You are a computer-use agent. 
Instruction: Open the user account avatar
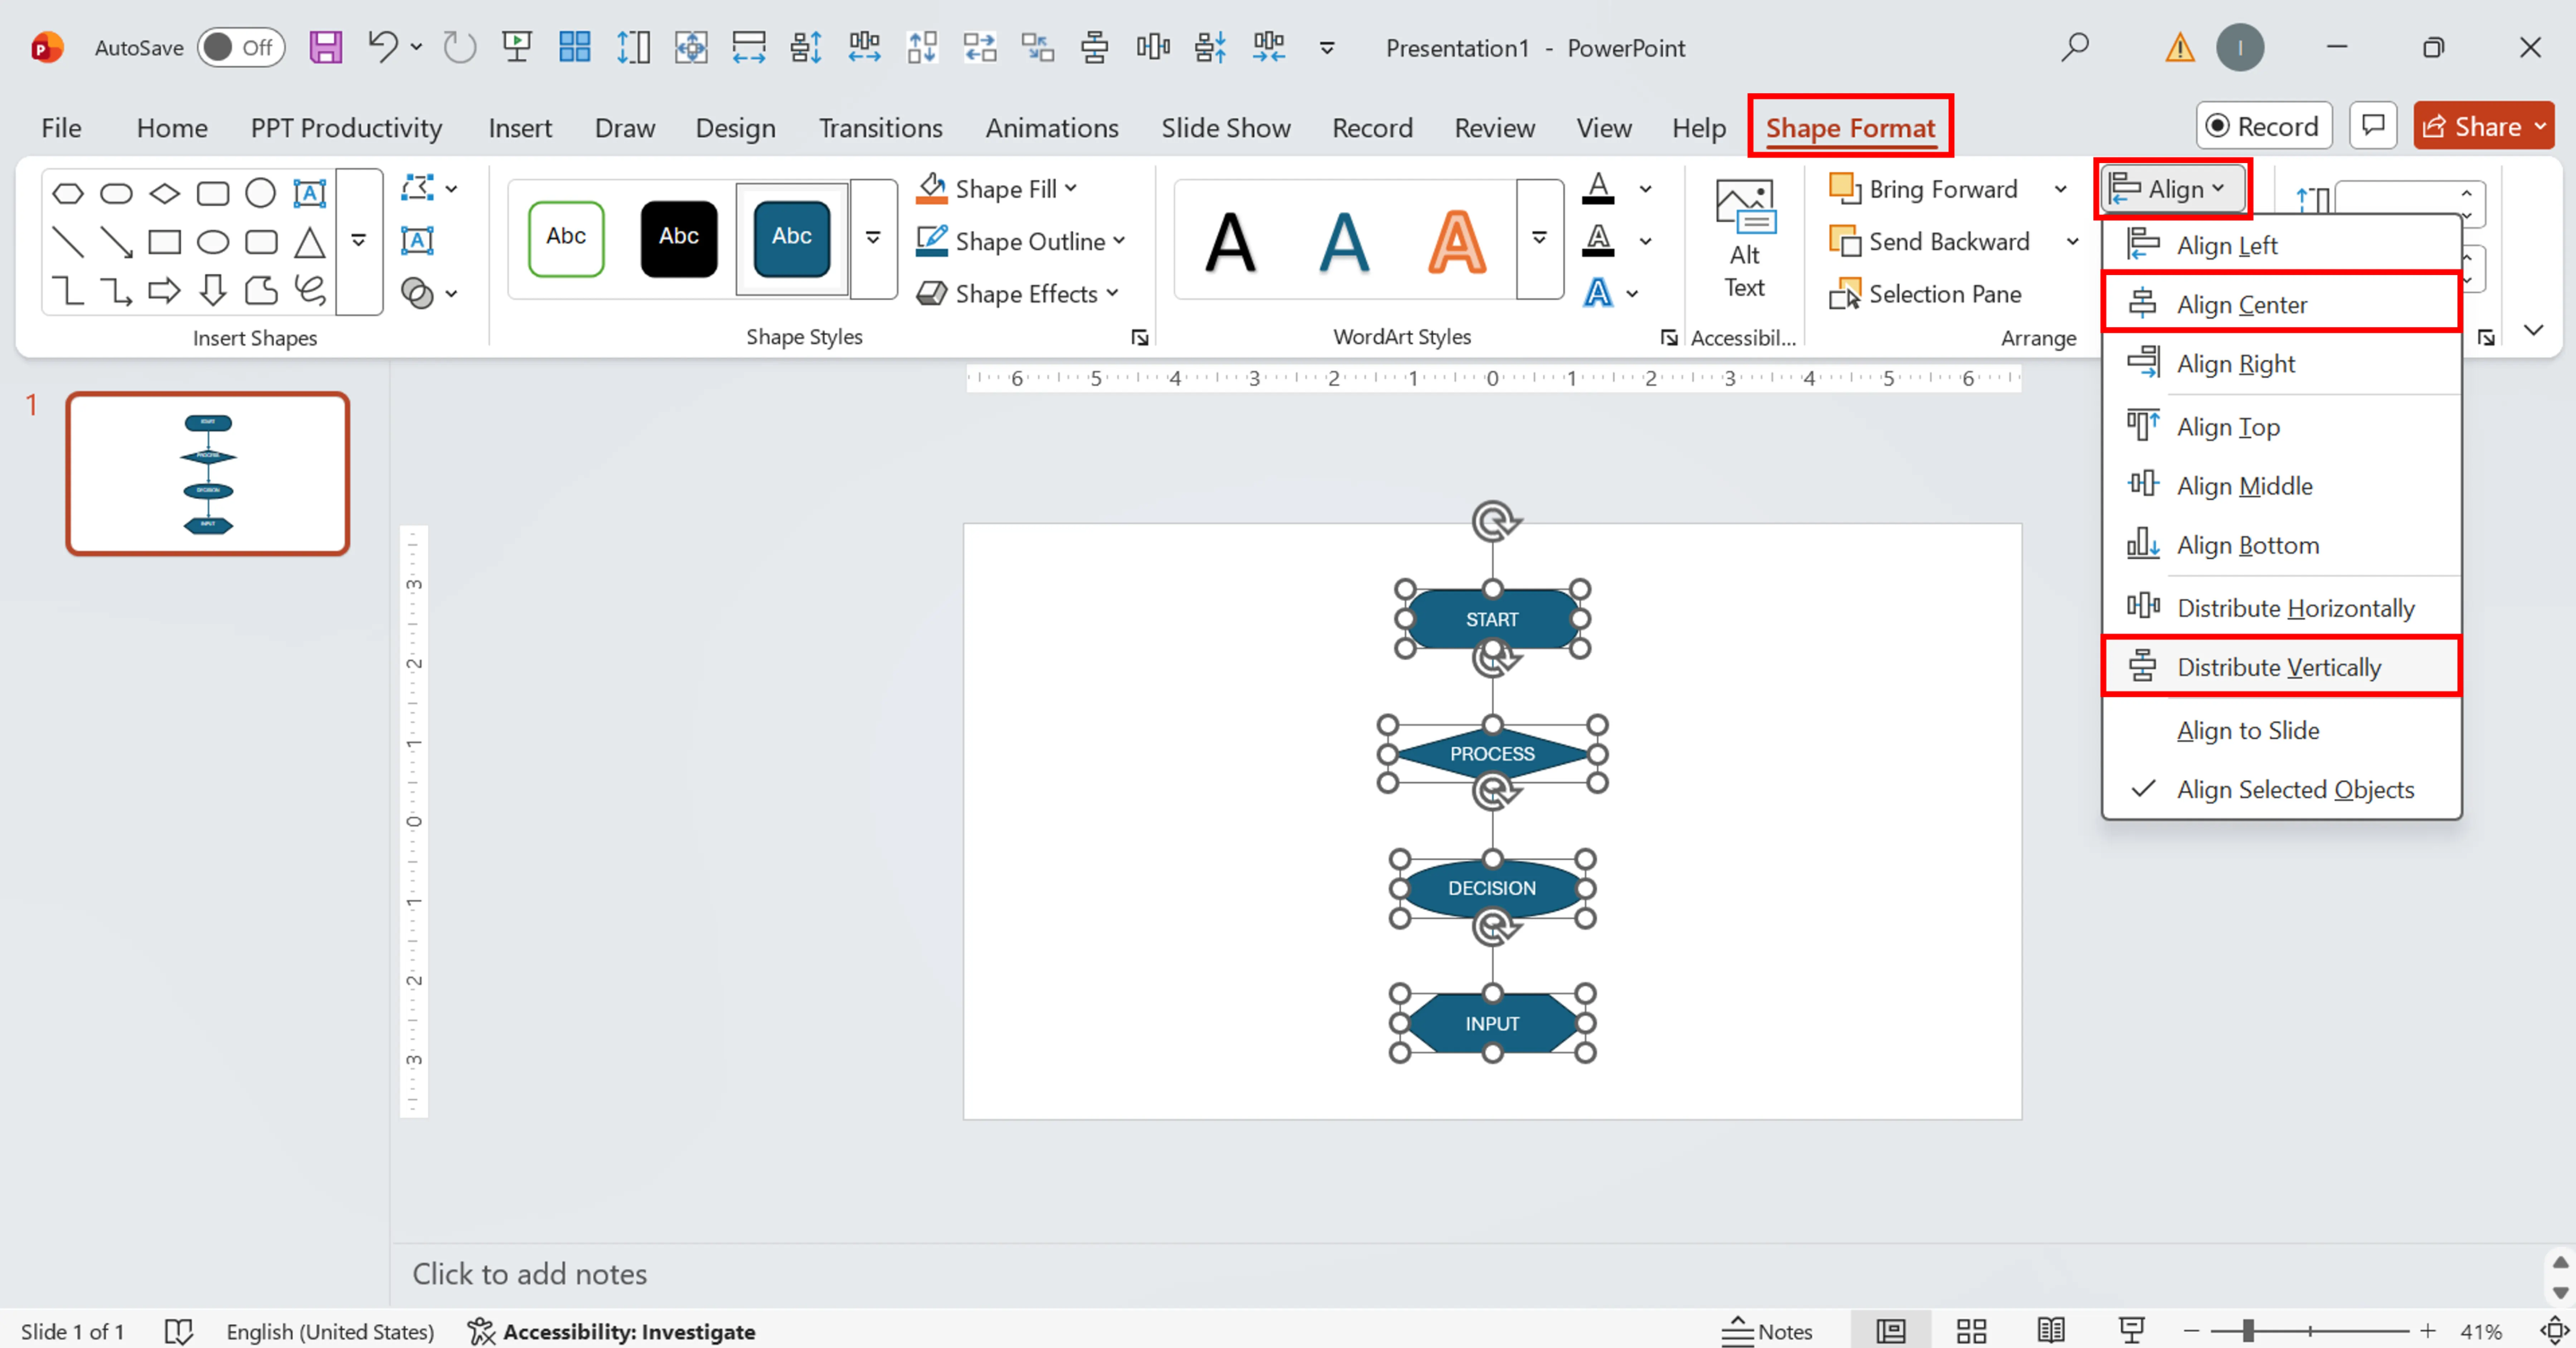tap(2240, 47)
